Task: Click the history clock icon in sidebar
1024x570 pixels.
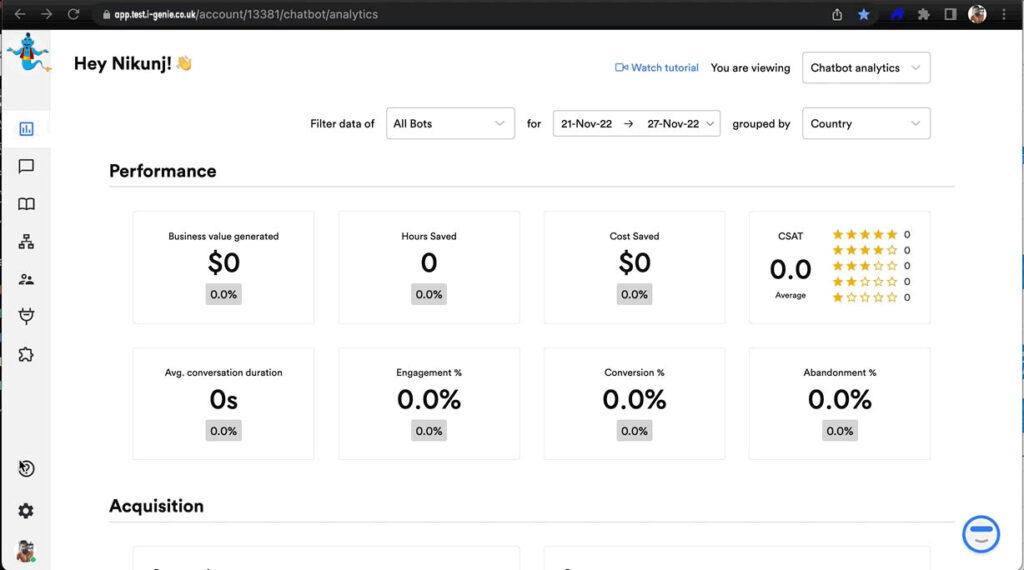Action: click(x=26, y=469)
